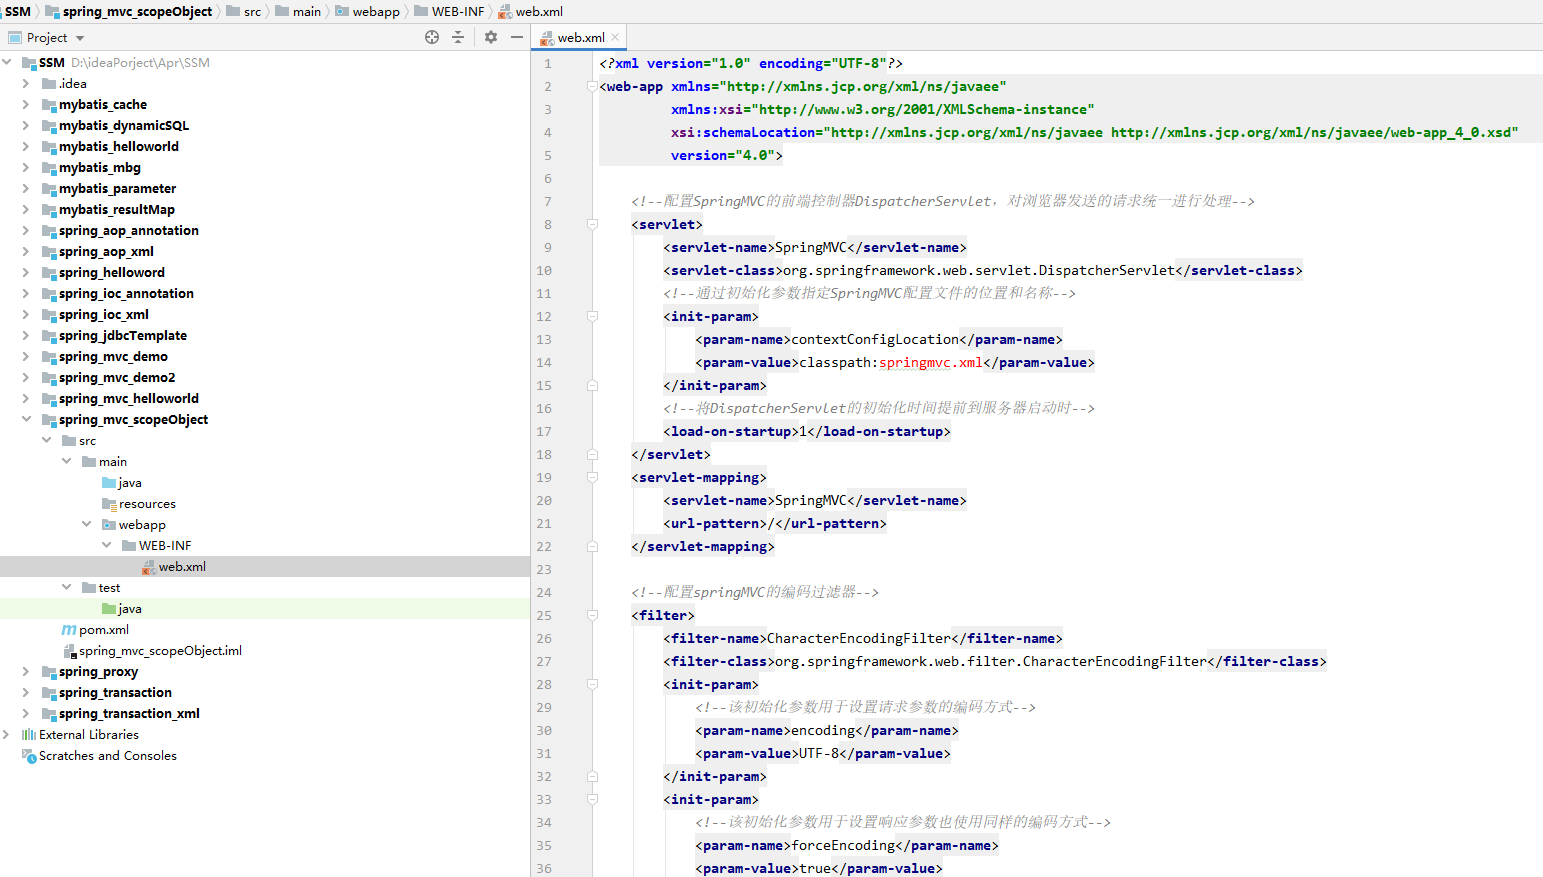Viewport: 1543px width, 877px height.
Task: Expand the .idea folder
Action: point(26,83)
